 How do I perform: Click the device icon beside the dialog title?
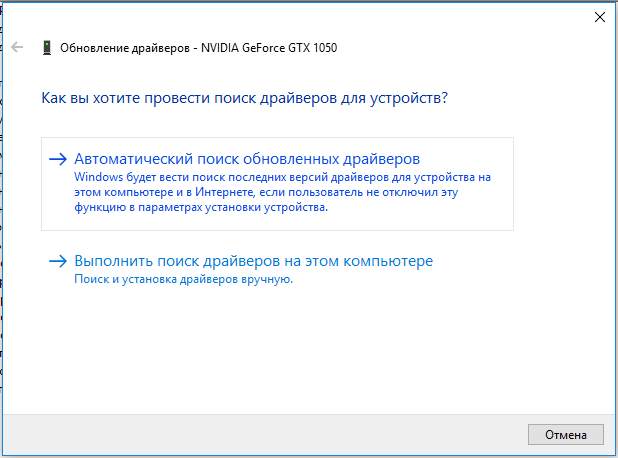point(46,47)
